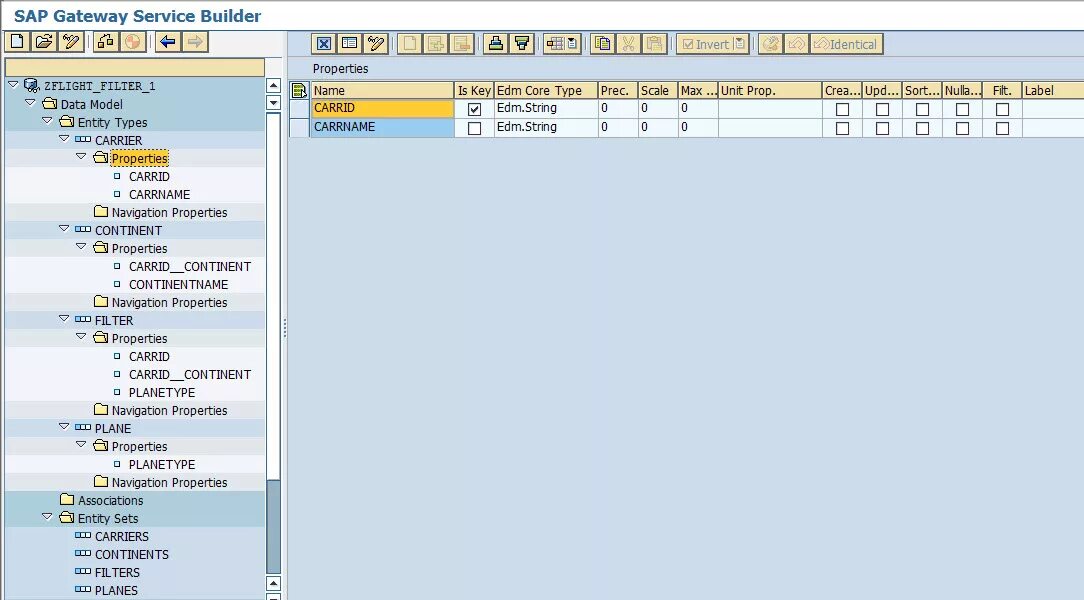Click the sort descending icon

click(522, 44)
